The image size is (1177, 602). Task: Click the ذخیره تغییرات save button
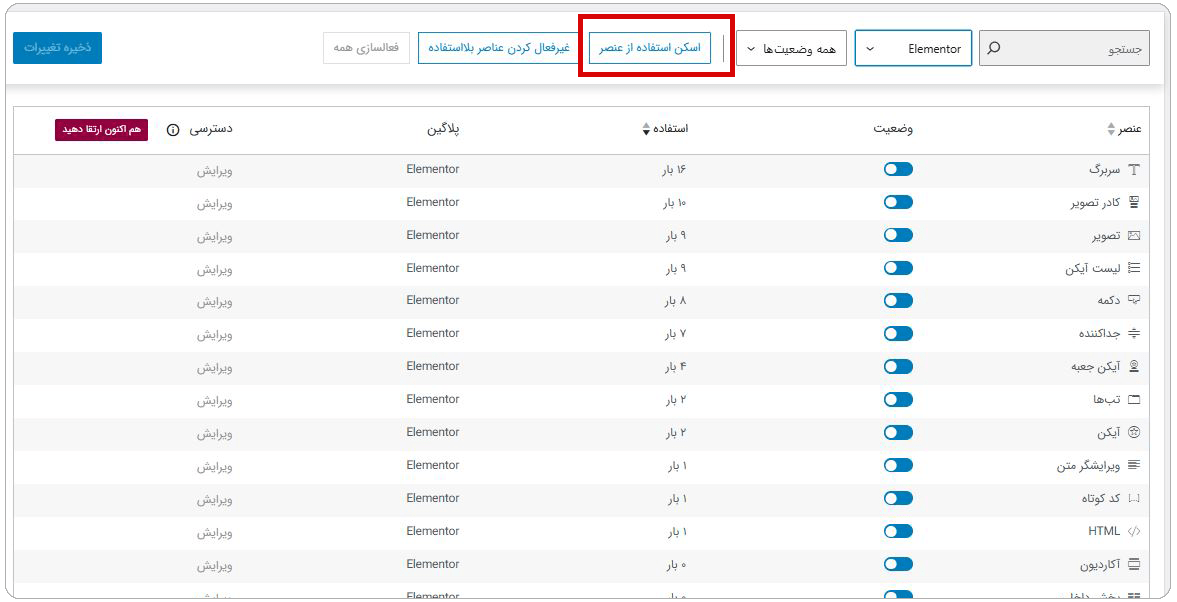(57, 47)
